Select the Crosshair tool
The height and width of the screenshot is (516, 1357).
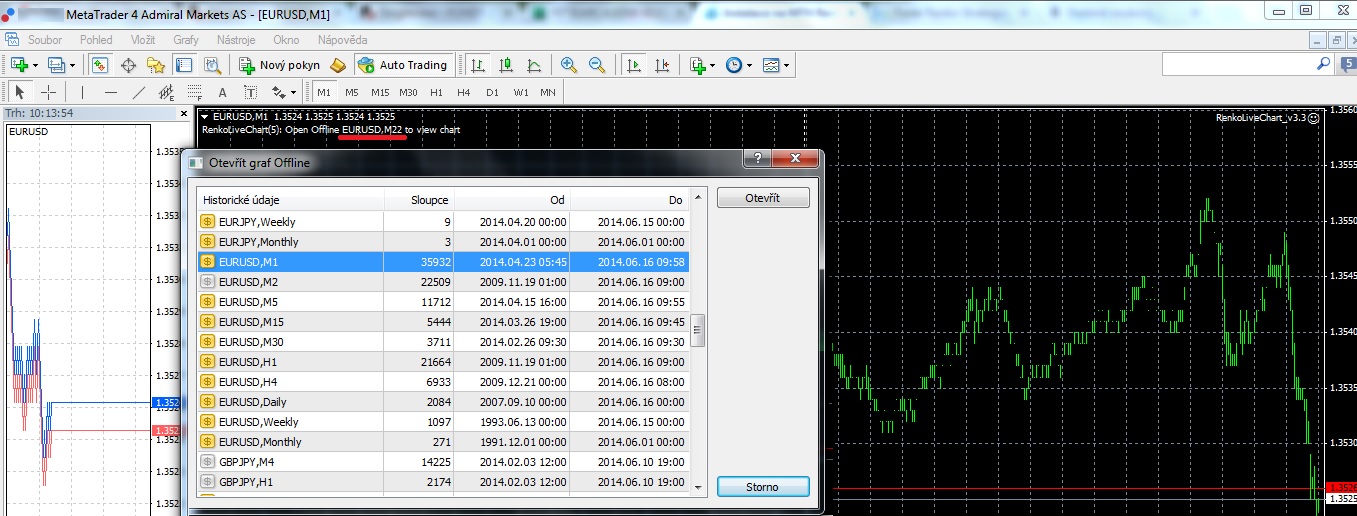(47, 92)
